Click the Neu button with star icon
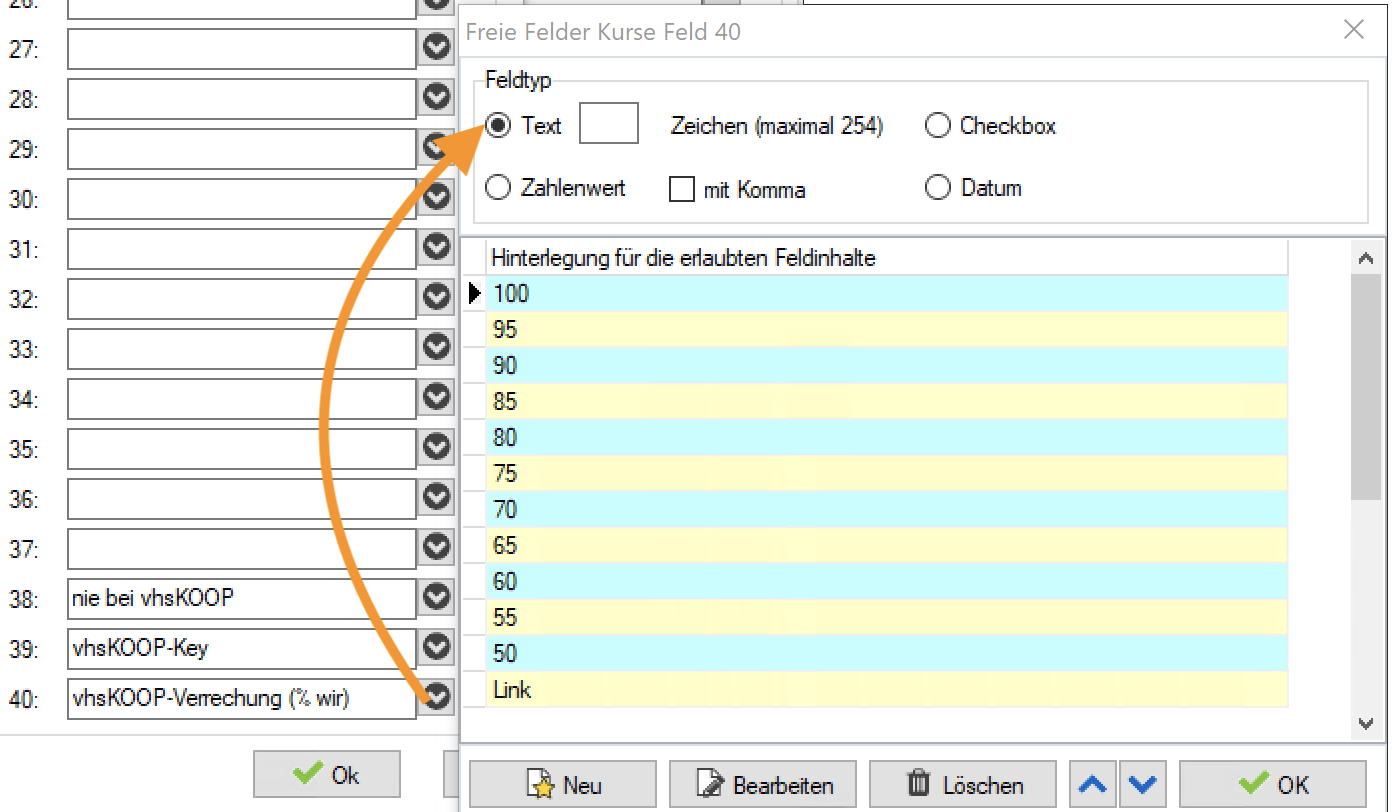Viewport: 1392px width, 812px height. pos(563,785)
